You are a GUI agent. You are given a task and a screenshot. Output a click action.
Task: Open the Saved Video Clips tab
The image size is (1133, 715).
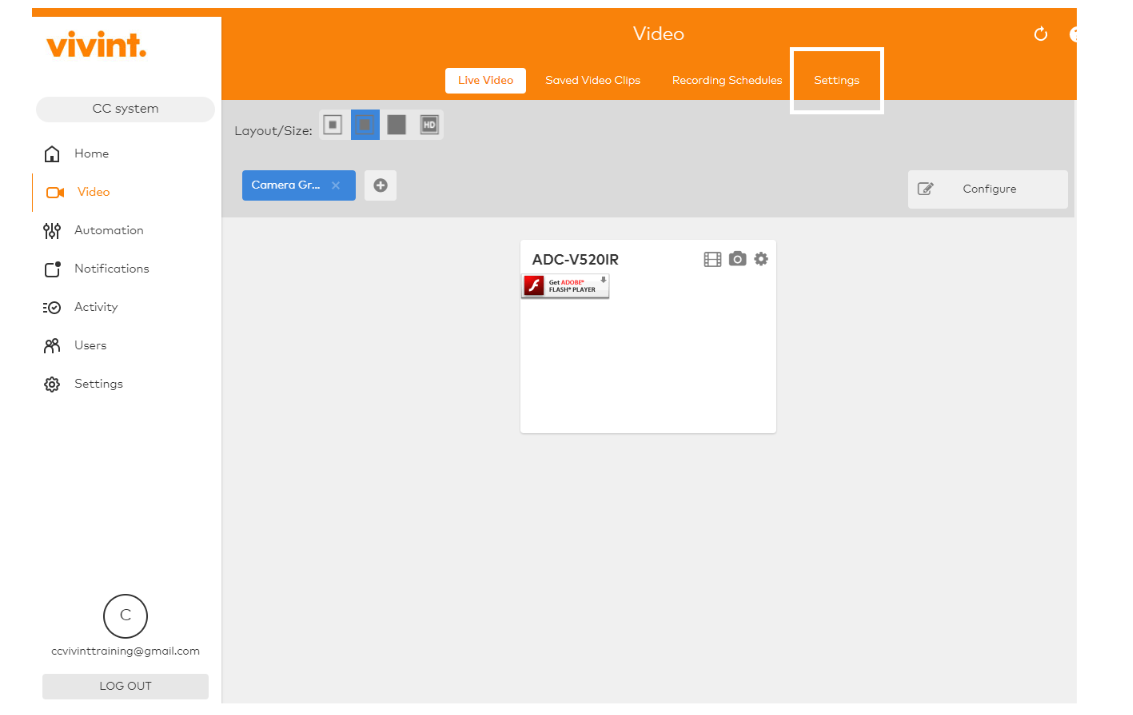(592, 80)
